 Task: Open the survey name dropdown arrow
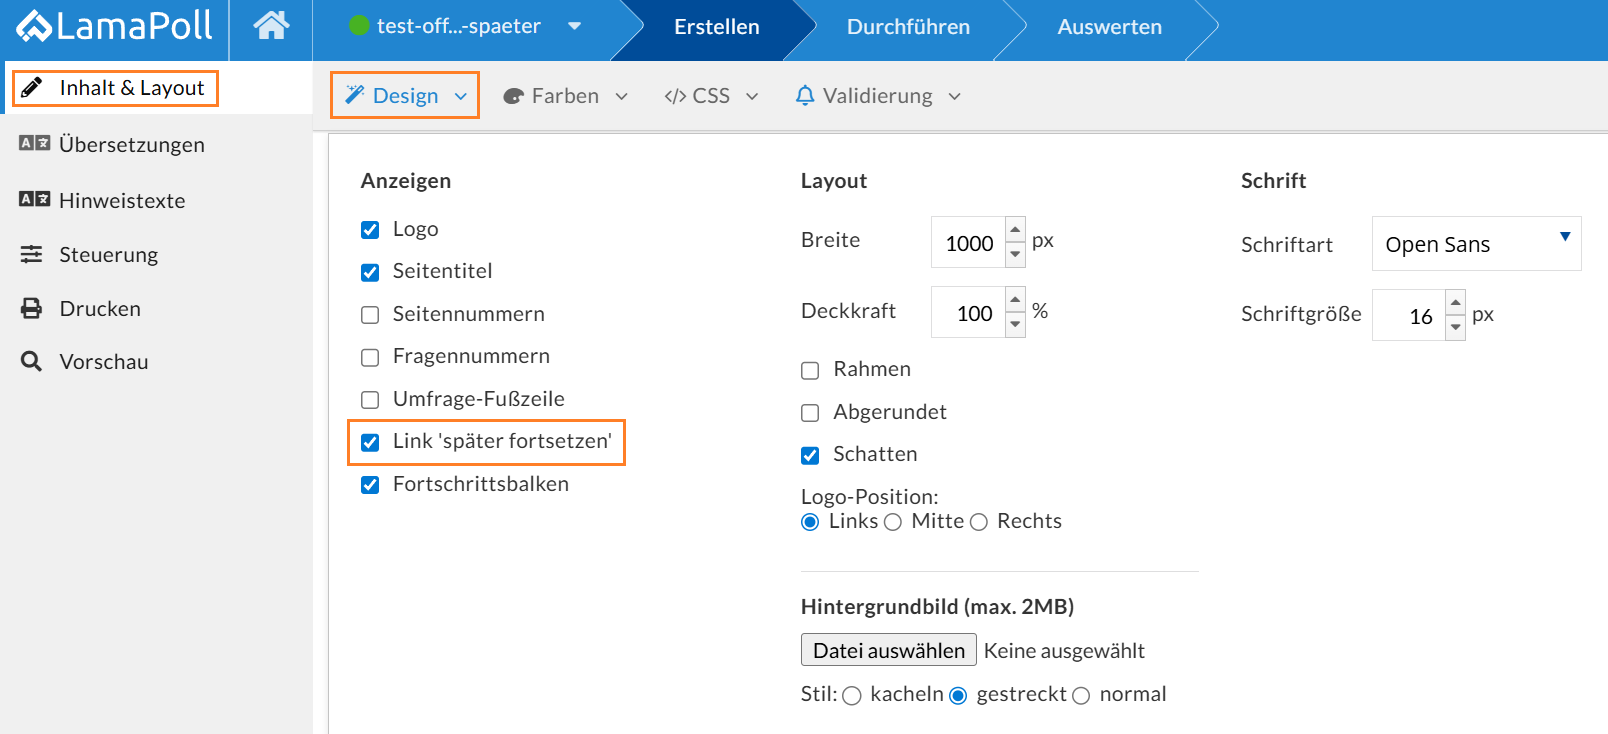click(574, 26)
